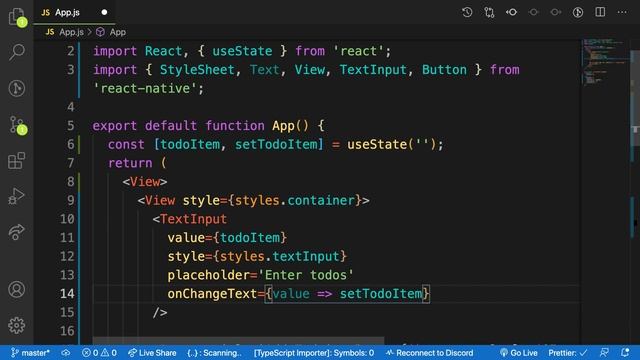640x360 pixels.
Task: Open the notifications bell
Action: pos(625,353)
